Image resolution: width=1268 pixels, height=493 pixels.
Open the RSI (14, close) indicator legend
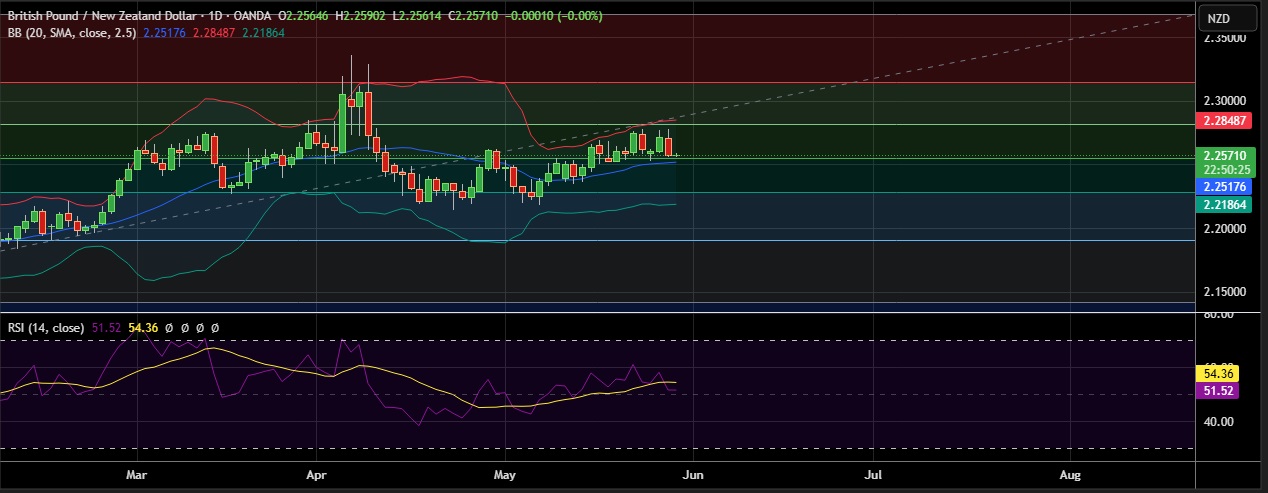point(46,327)
